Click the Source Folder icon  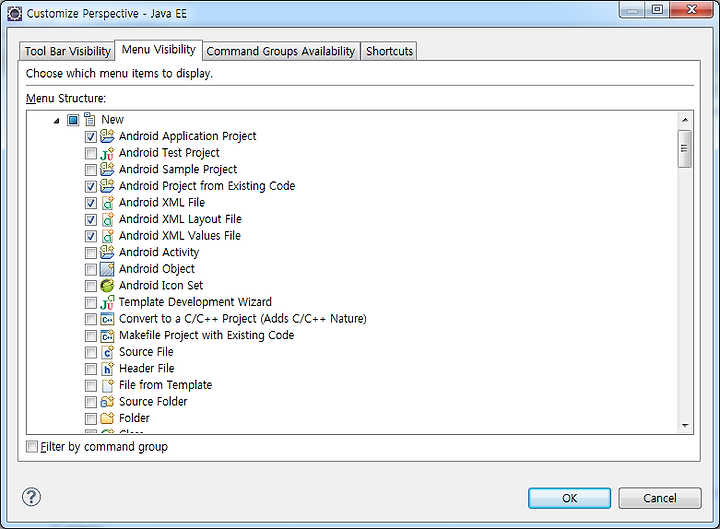coord(107,401)
